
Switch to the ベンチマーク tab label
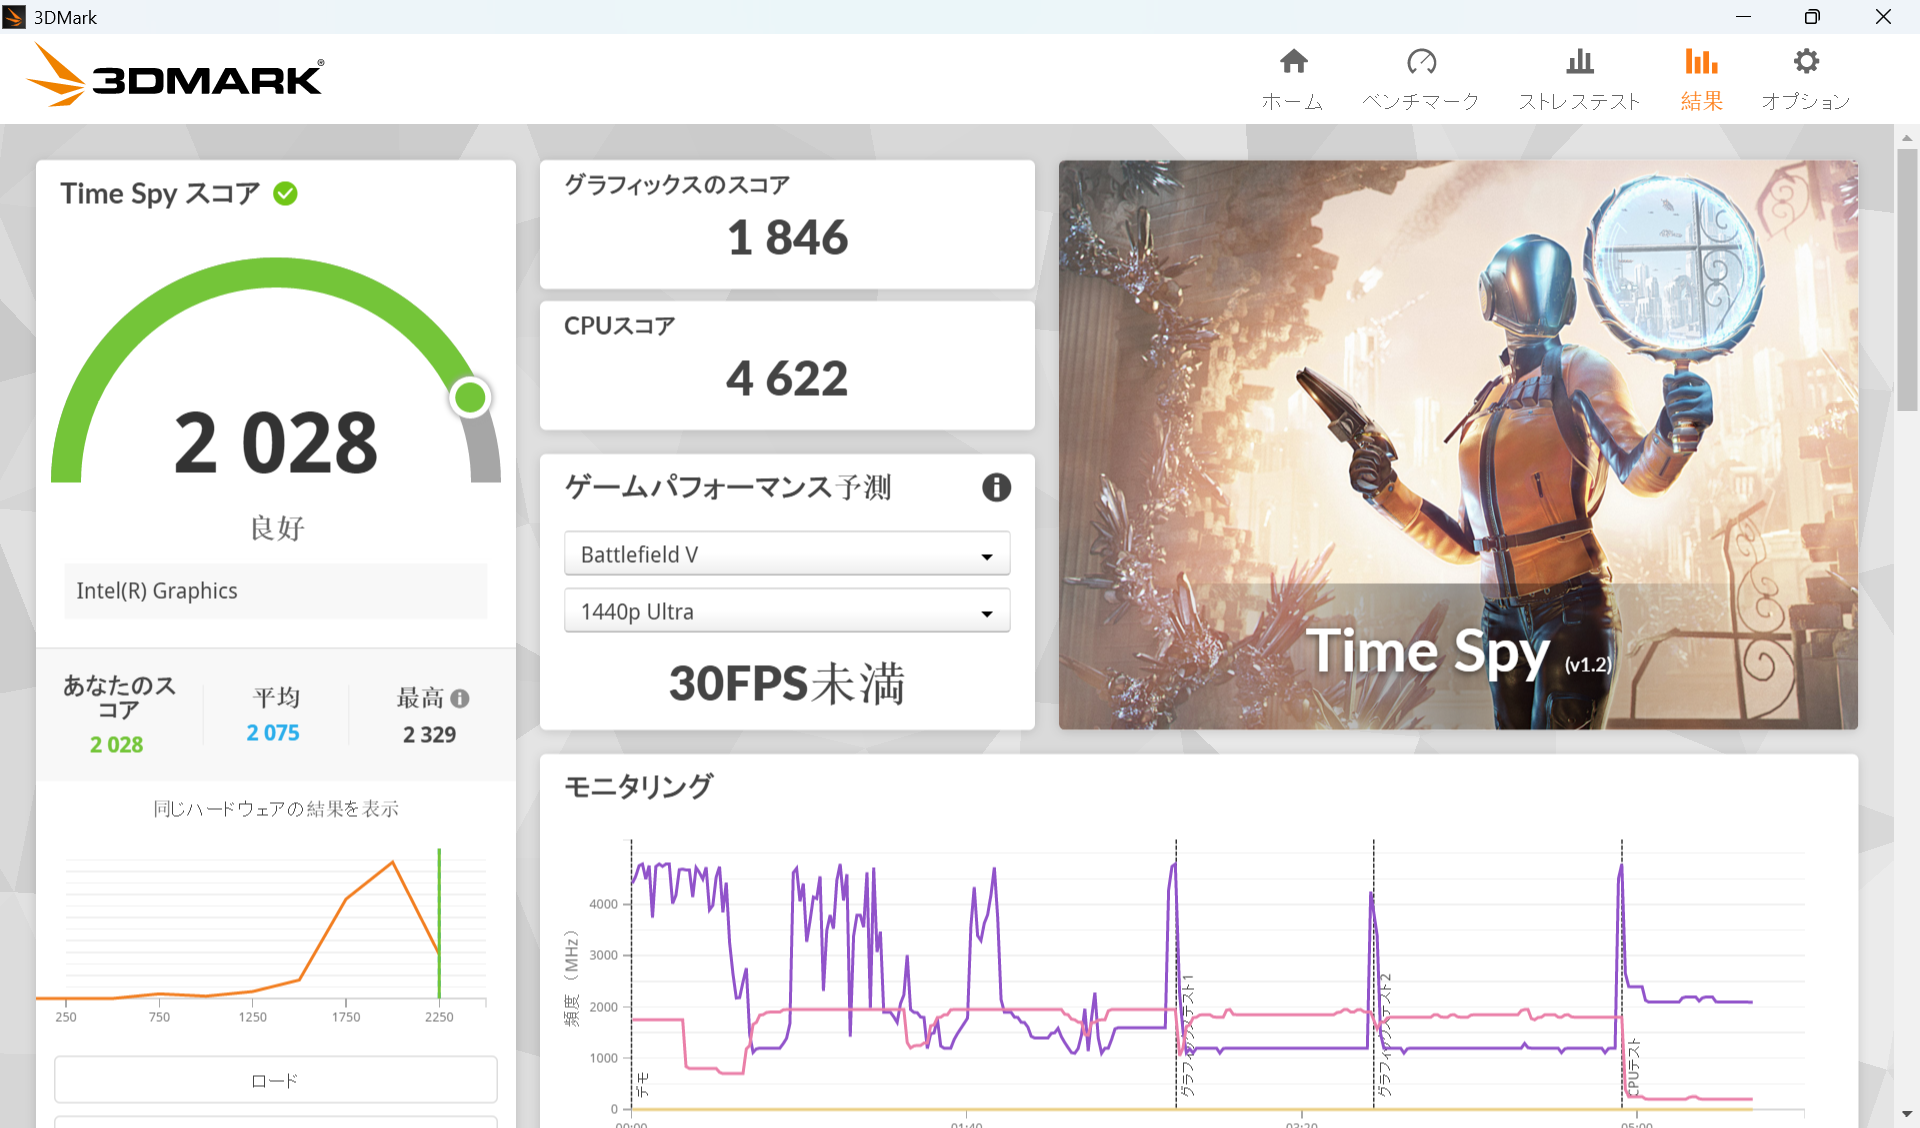(x=1420, y=102)
